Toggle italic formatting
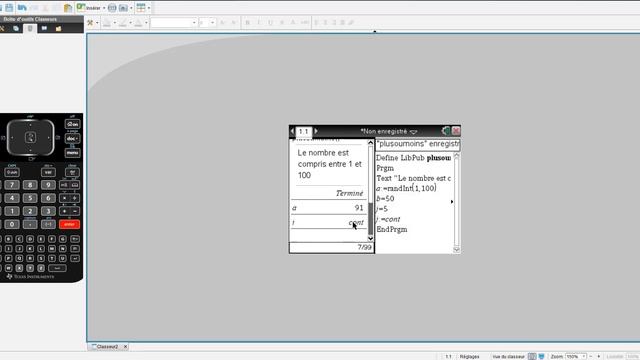 259,23
